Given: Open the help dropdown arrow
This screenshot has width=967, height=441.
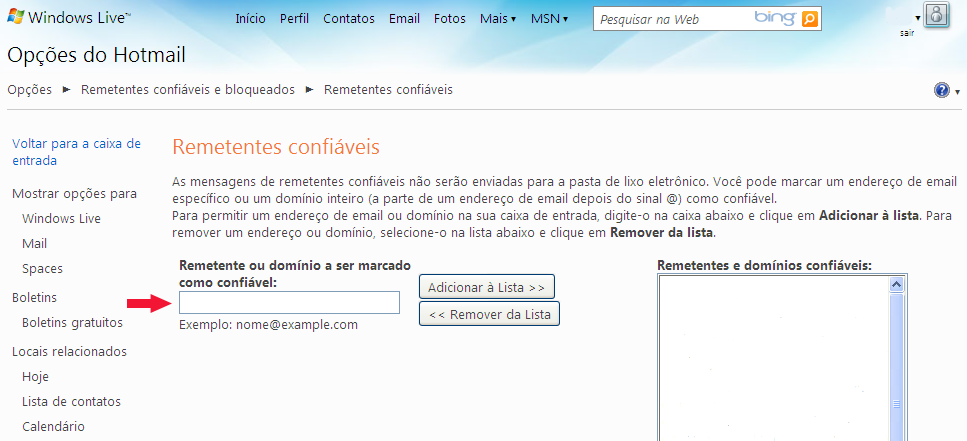Looking at the screenshot, I should click(957, 92).
